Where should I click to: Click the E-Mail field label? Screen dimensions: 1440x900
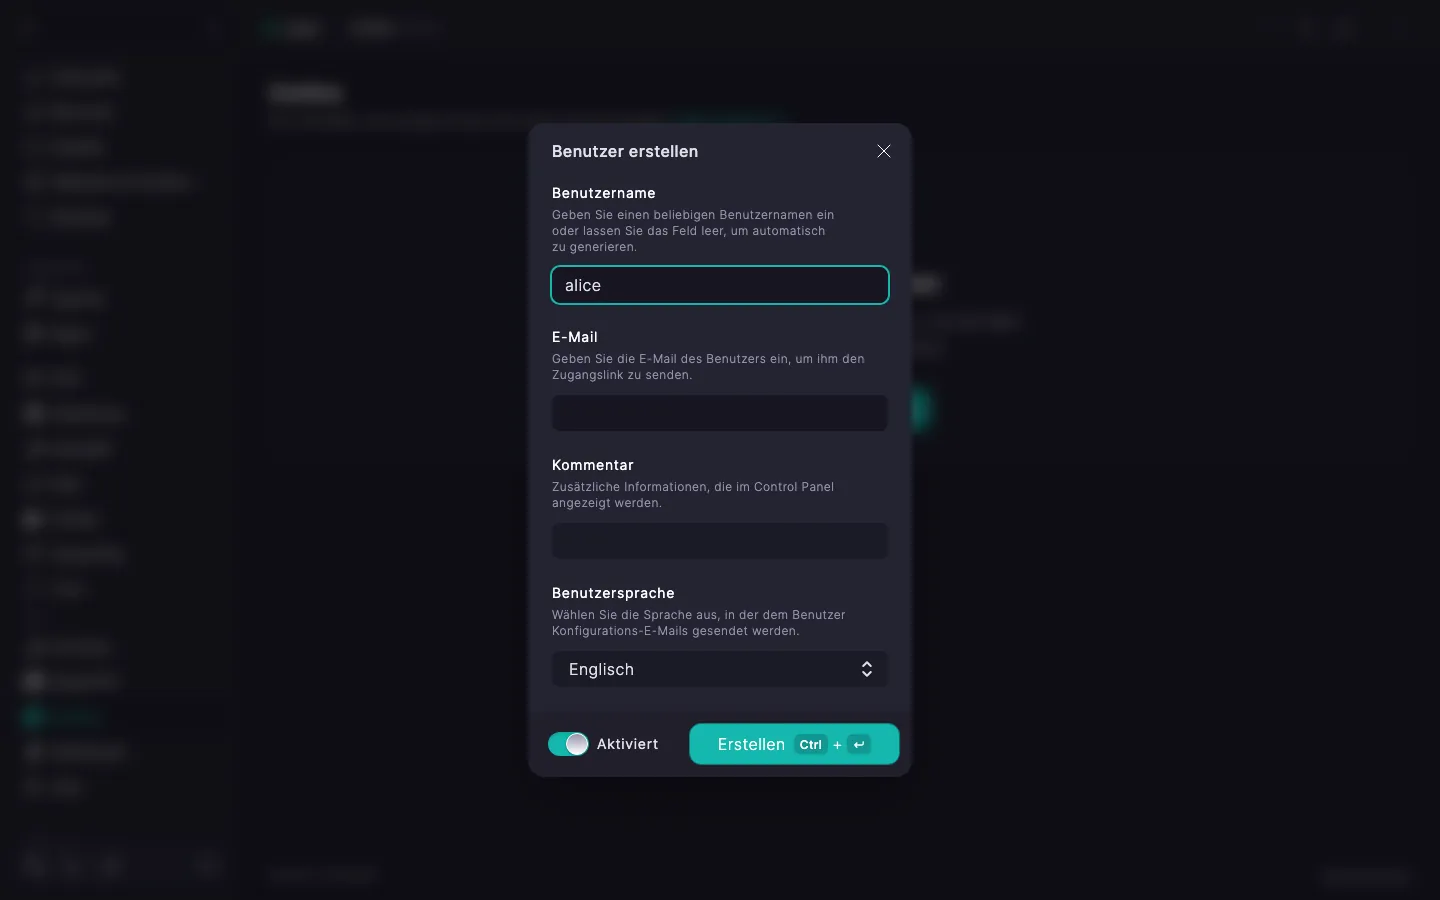click(x=575, y=337)
